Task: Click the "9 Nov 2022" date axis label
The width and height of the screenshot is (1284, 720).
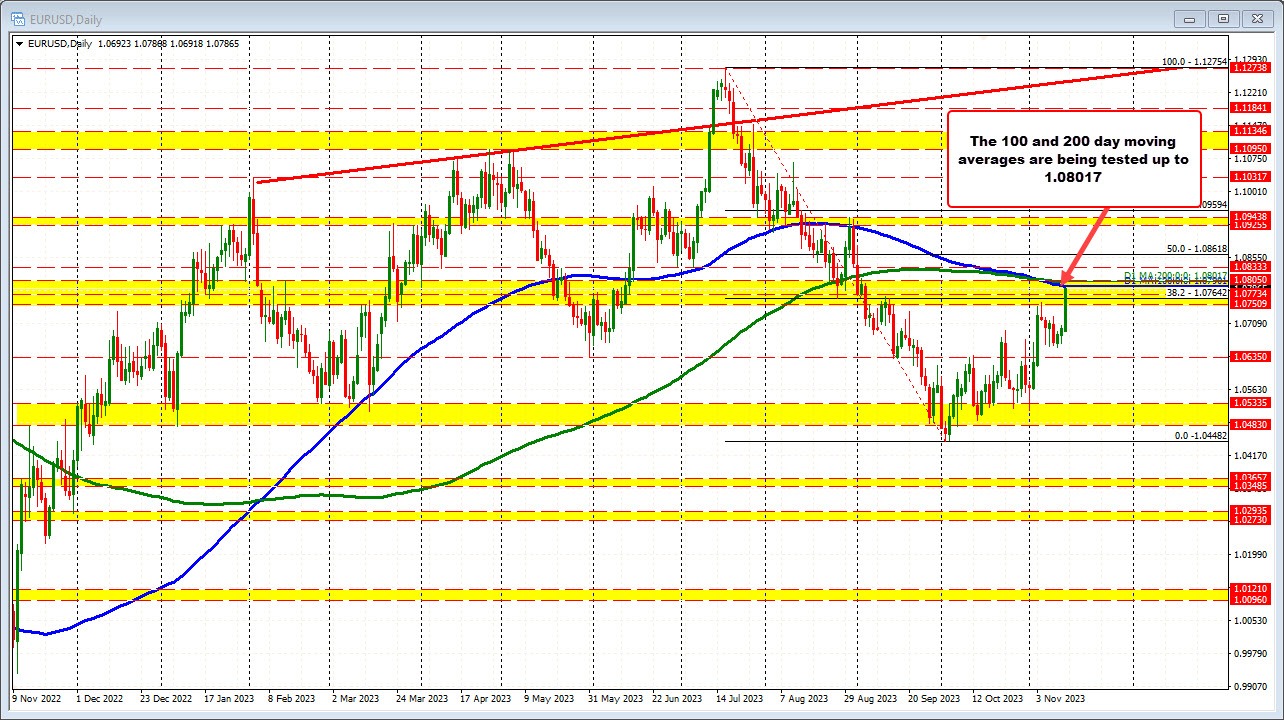Action: click(37, 698)
